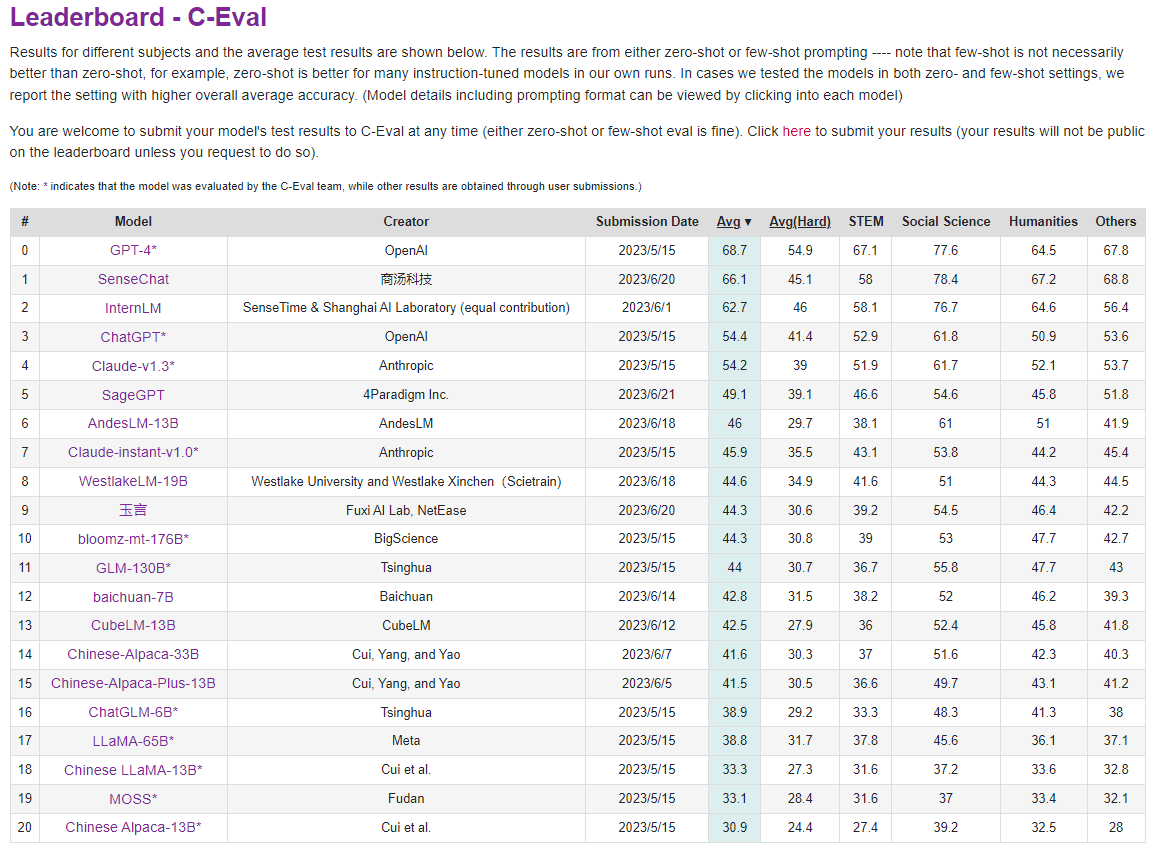Viewport: 1159px width, 857px height.
Task: Sort the table by Avg column
Action: tap(733, 222)
